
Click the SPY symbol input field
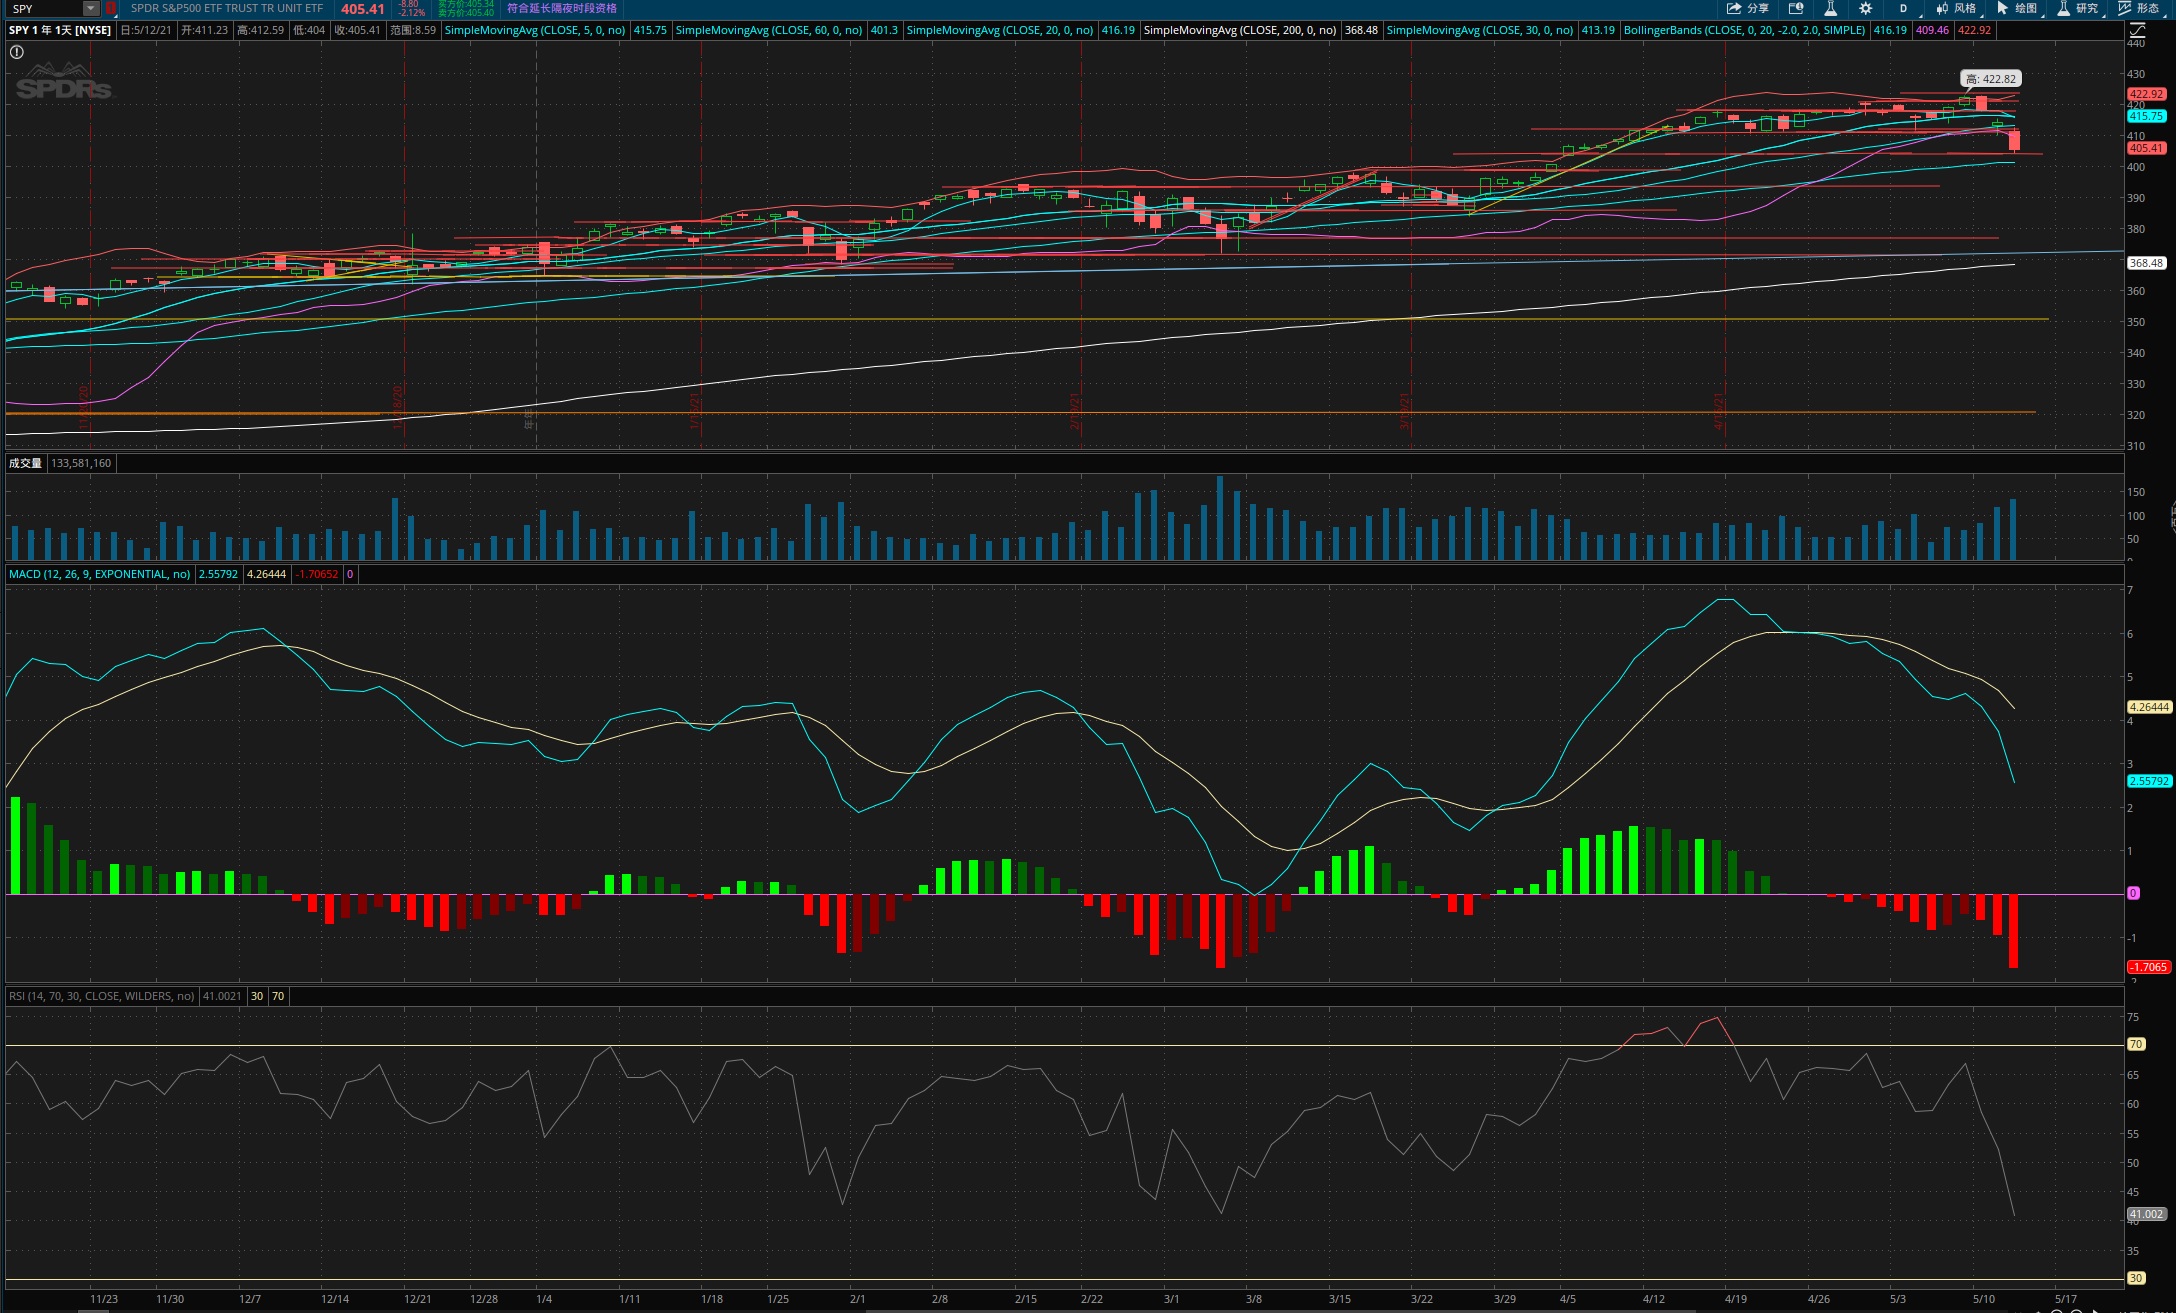(x=45, y=8)
